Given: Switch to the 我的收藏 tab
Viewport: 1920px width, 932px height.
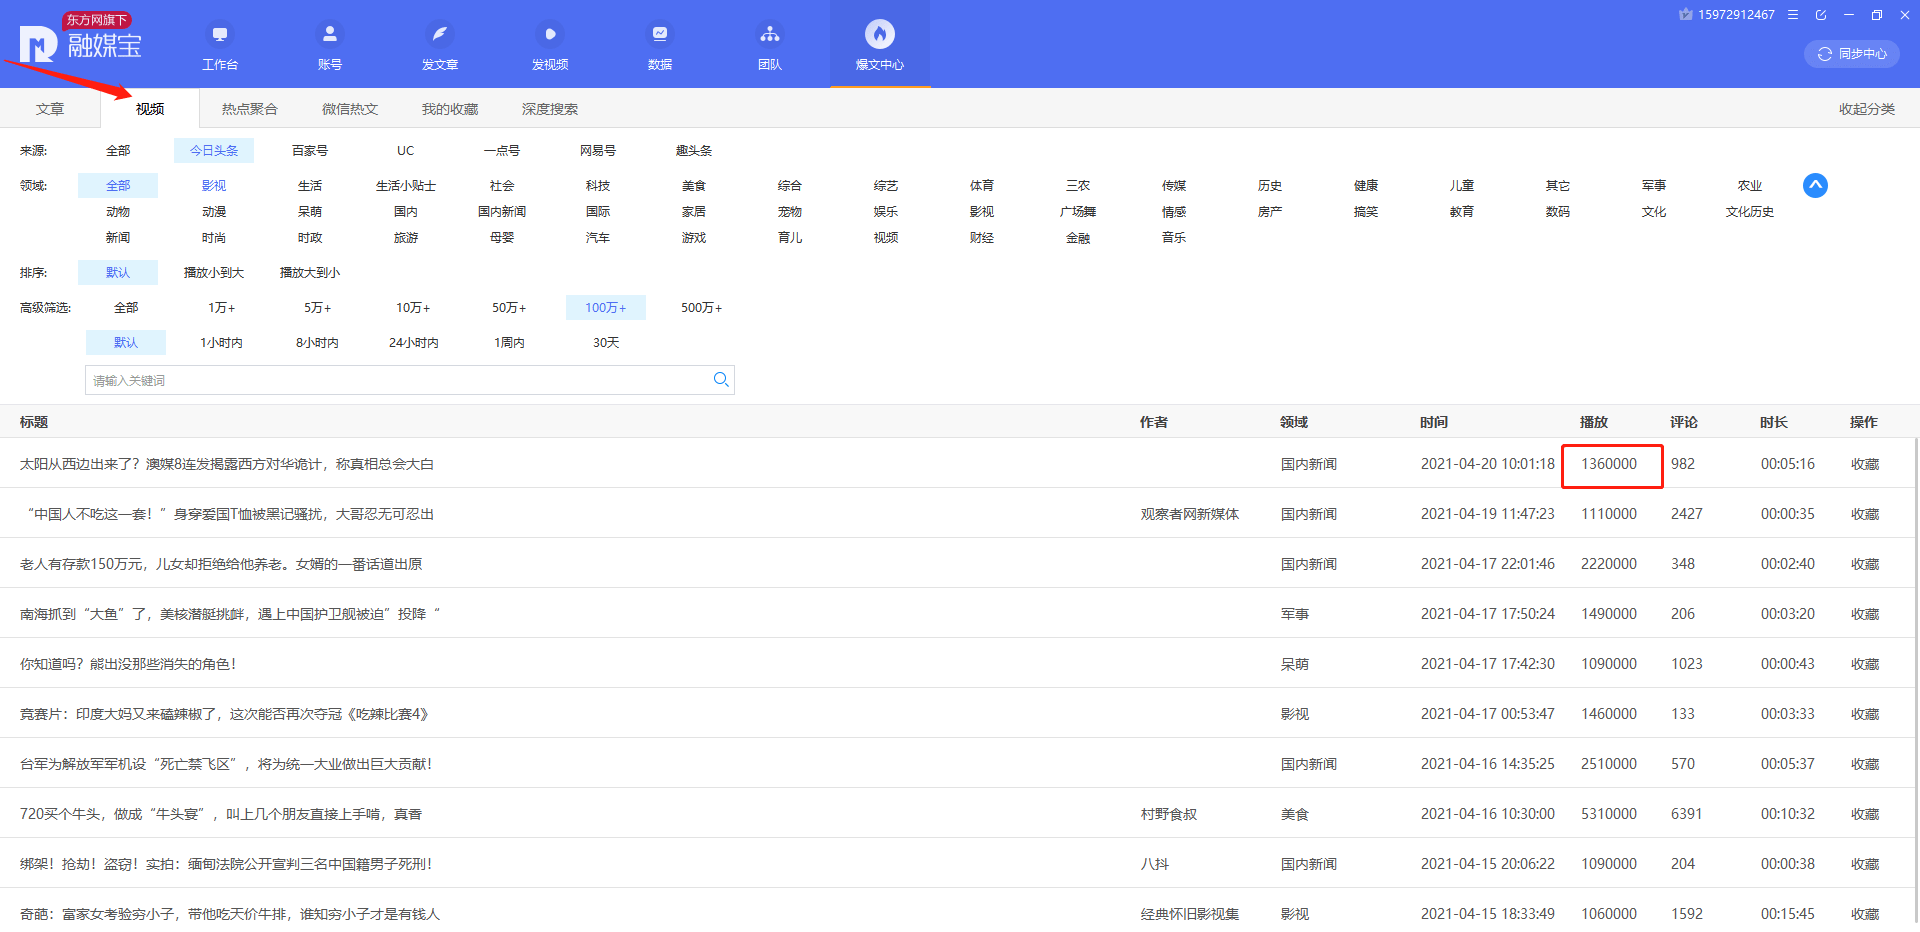Looking at the screenshot, I should pyautogui.click(x=450, y=109).
